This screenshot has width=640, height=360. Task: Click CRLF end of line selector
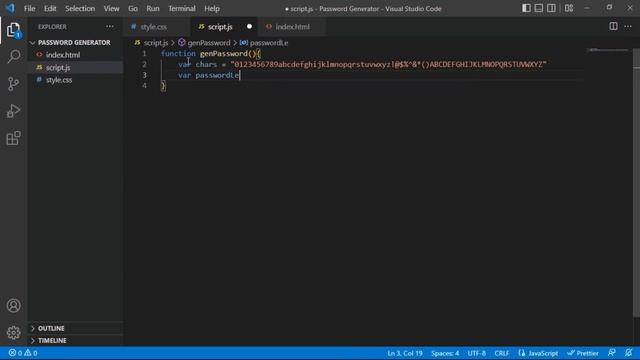tap(502, 353)
